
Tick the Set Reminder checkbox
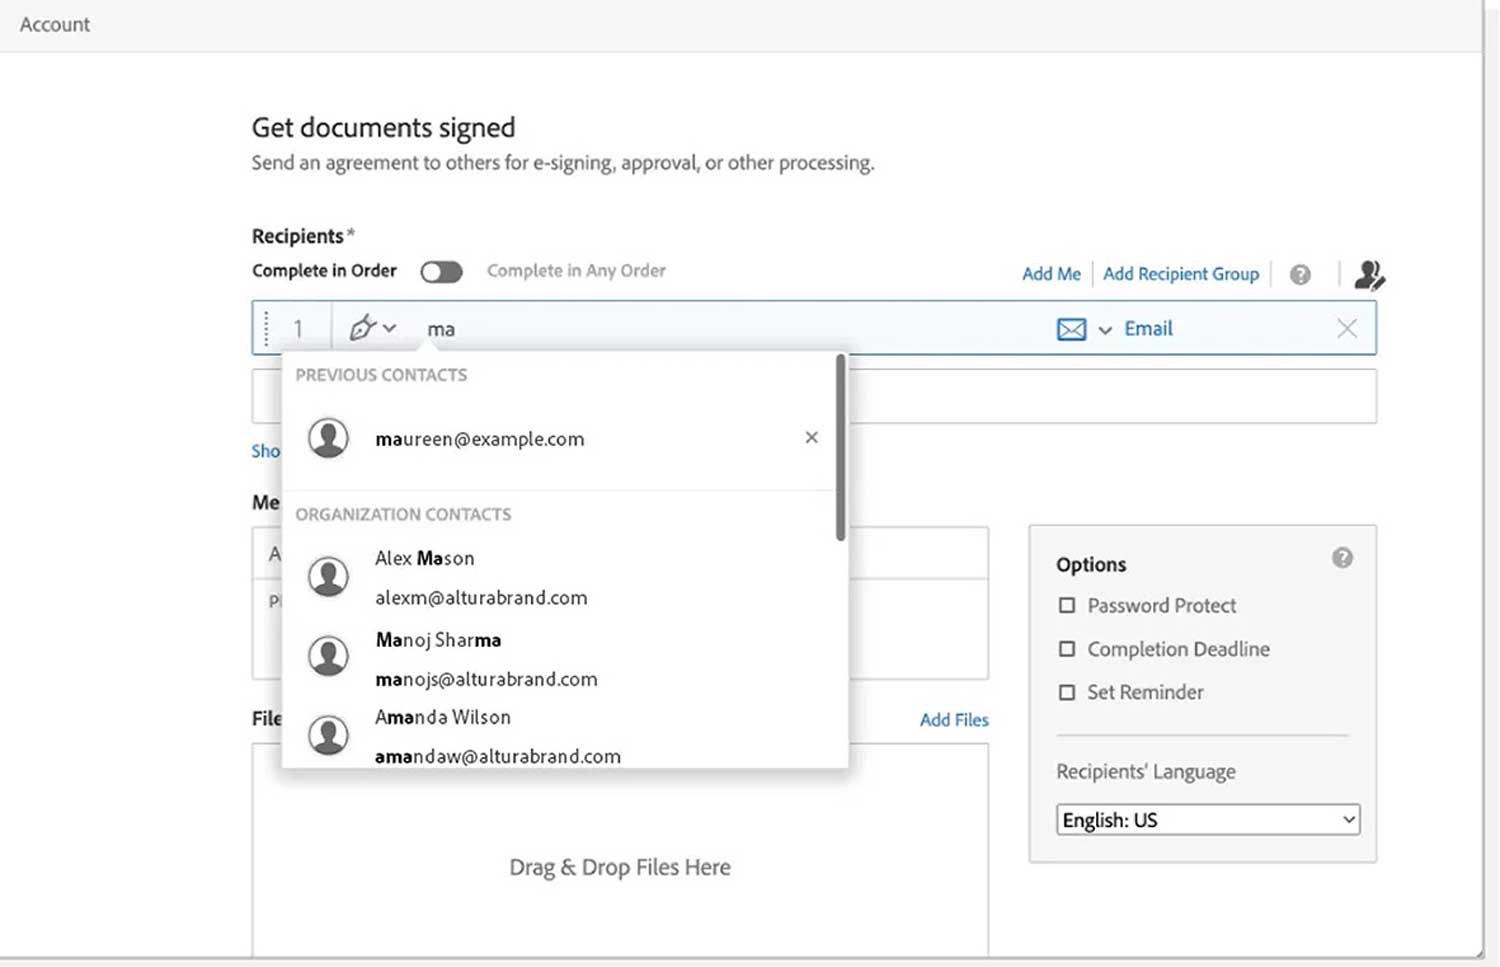point(1067,692)
